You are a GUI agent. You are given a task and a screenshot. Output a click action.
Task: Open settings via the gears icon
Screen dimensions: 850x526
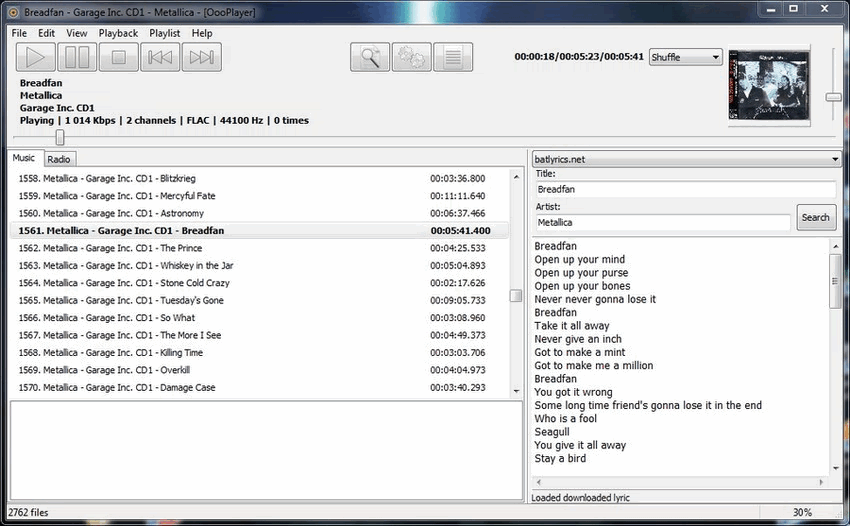[411, 57]
